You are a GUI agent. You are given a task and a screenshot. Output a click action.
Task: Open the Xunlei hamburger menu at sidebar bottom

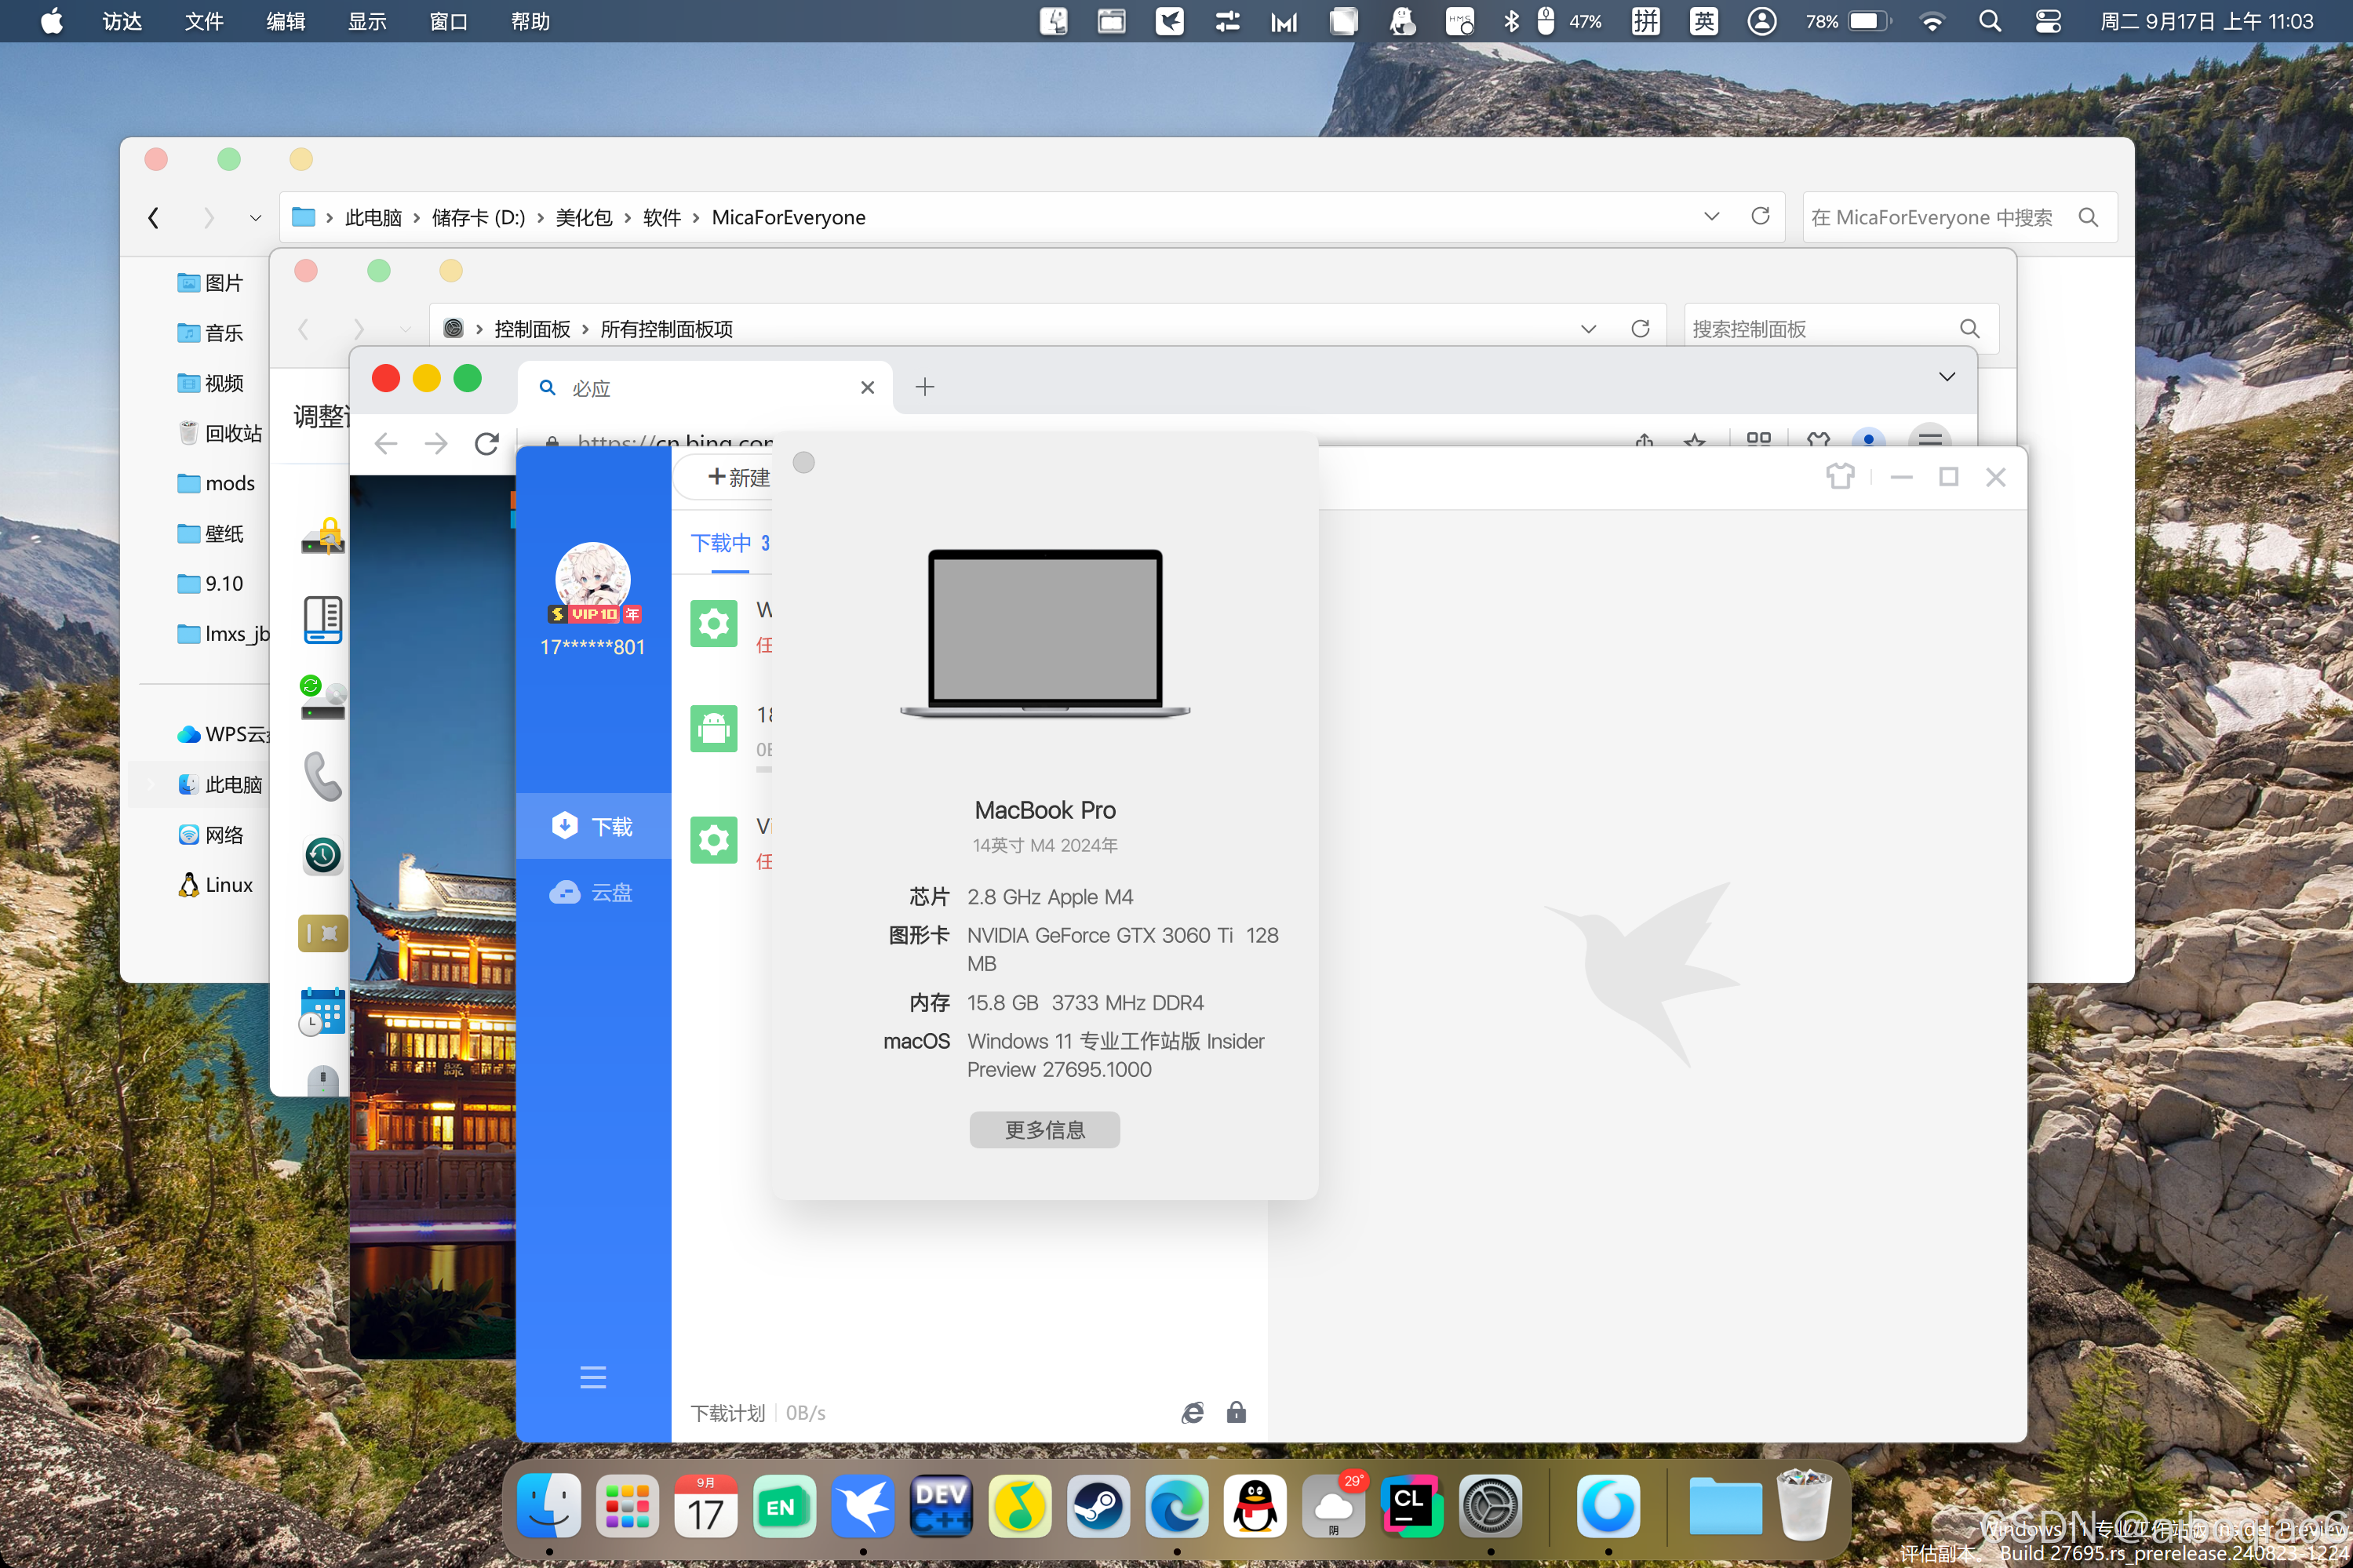click(x=593, y=1377)
